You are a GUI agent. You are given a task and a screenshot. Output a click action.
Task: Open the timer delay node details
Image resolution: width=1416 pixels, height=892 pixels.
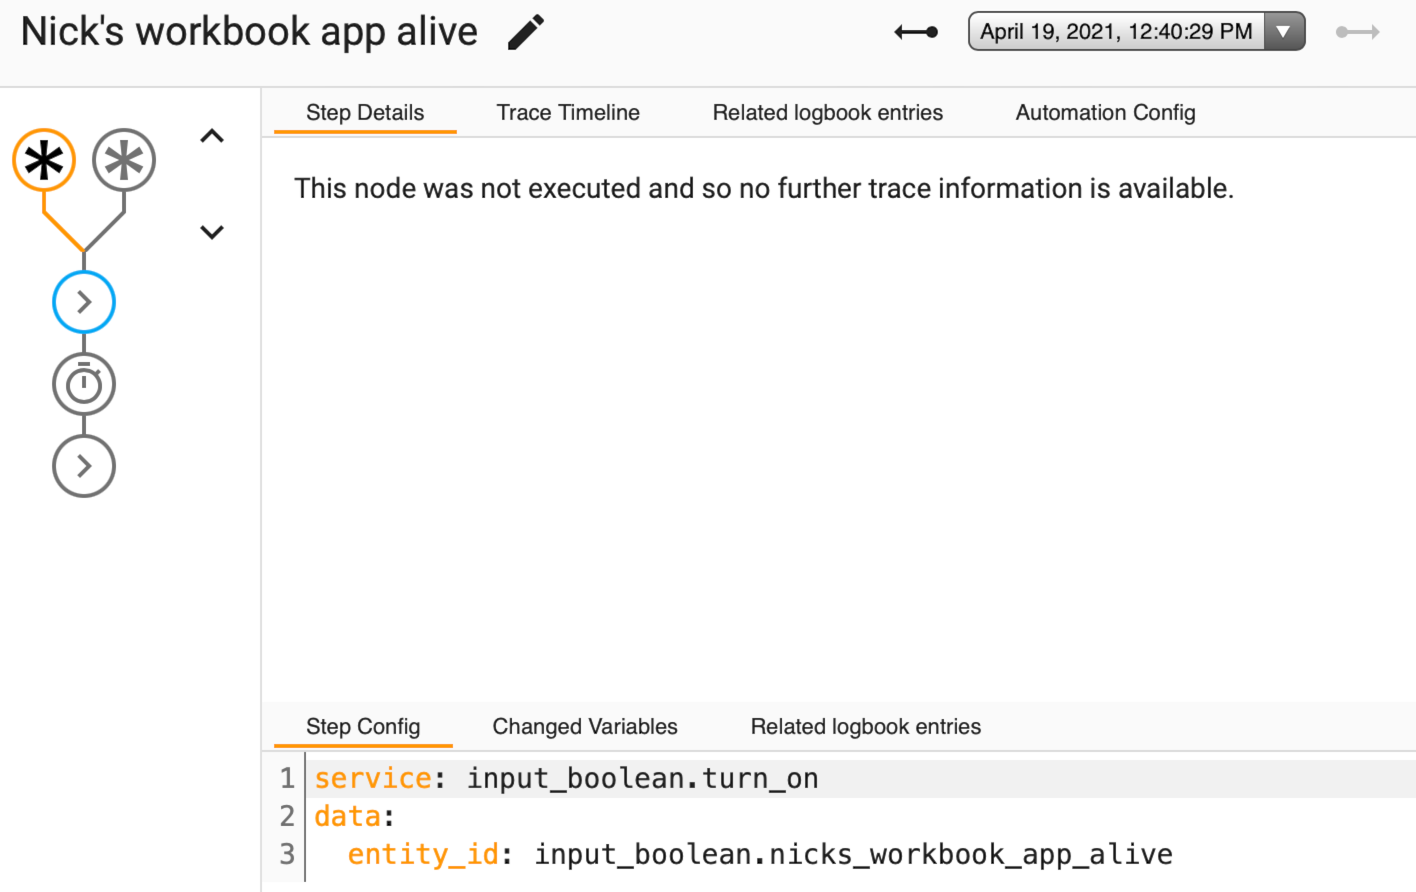point(84,383)
